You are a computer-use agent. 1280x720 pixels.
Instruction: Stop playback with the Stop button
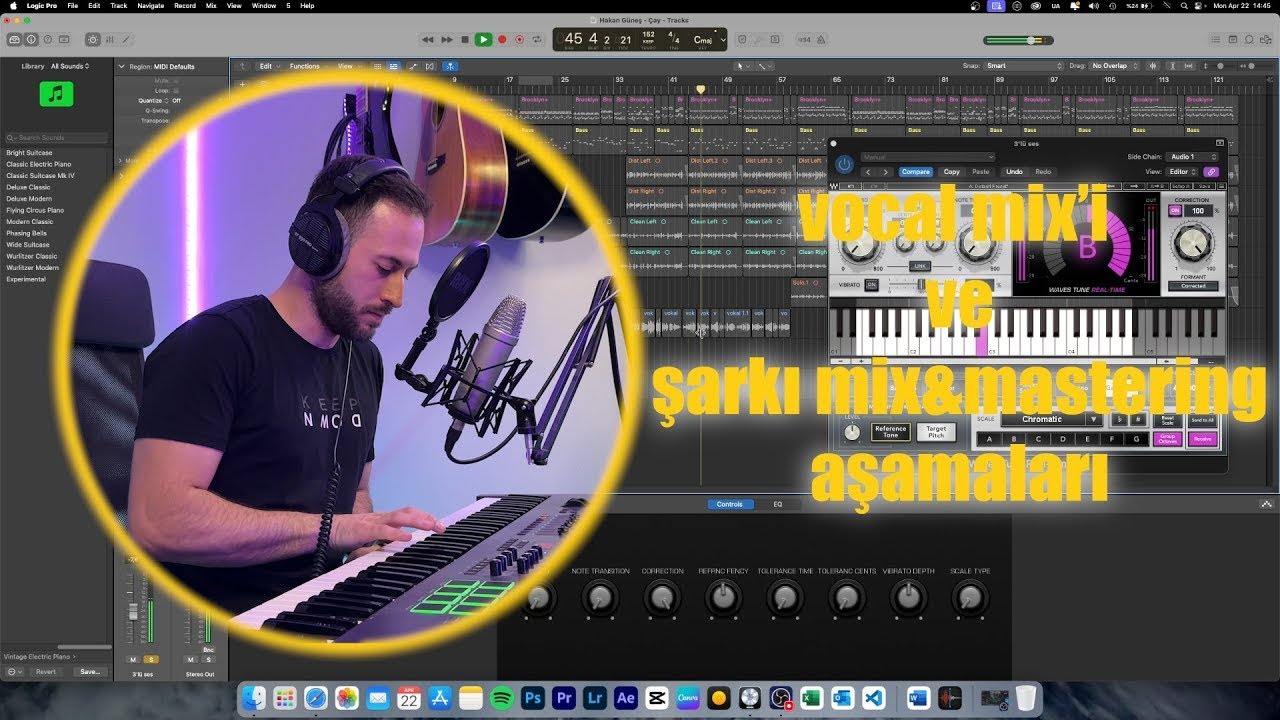(x=465, y=40)
